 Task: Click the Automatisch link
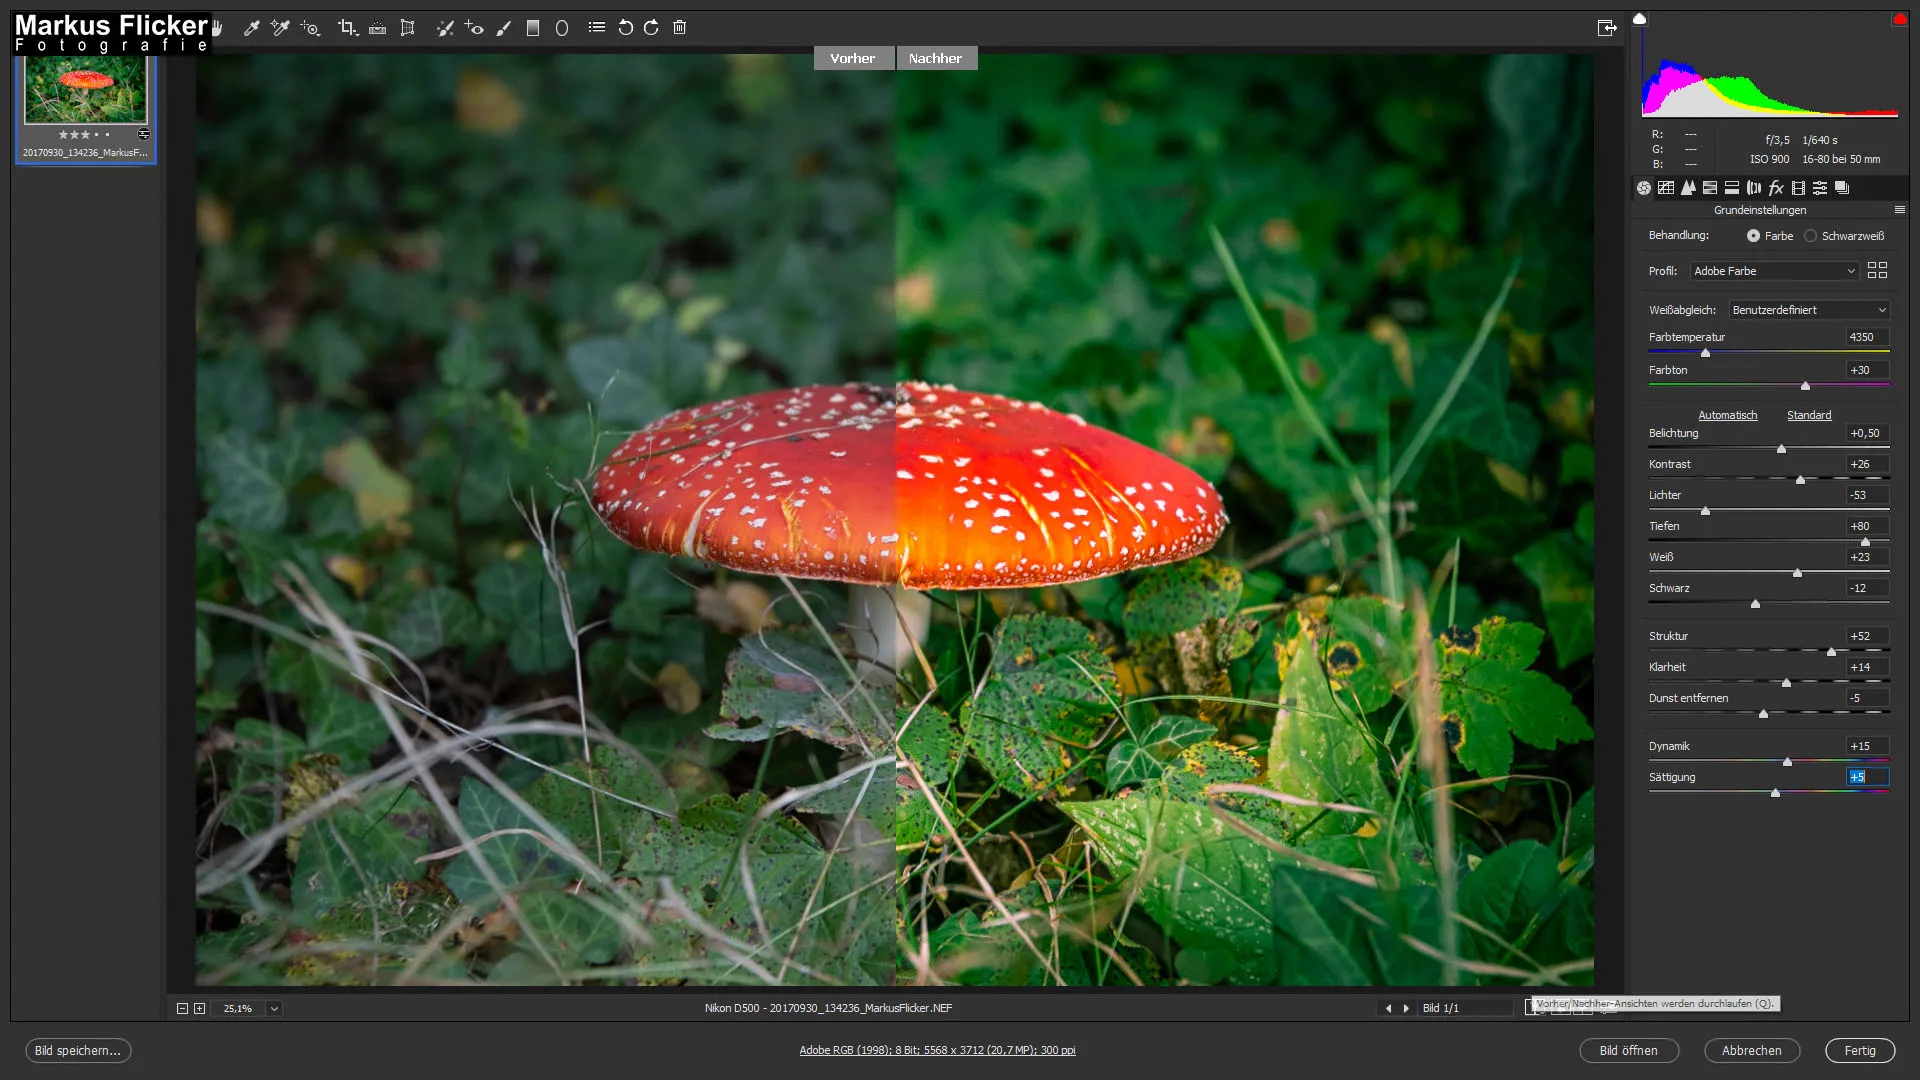point(1727,415)
